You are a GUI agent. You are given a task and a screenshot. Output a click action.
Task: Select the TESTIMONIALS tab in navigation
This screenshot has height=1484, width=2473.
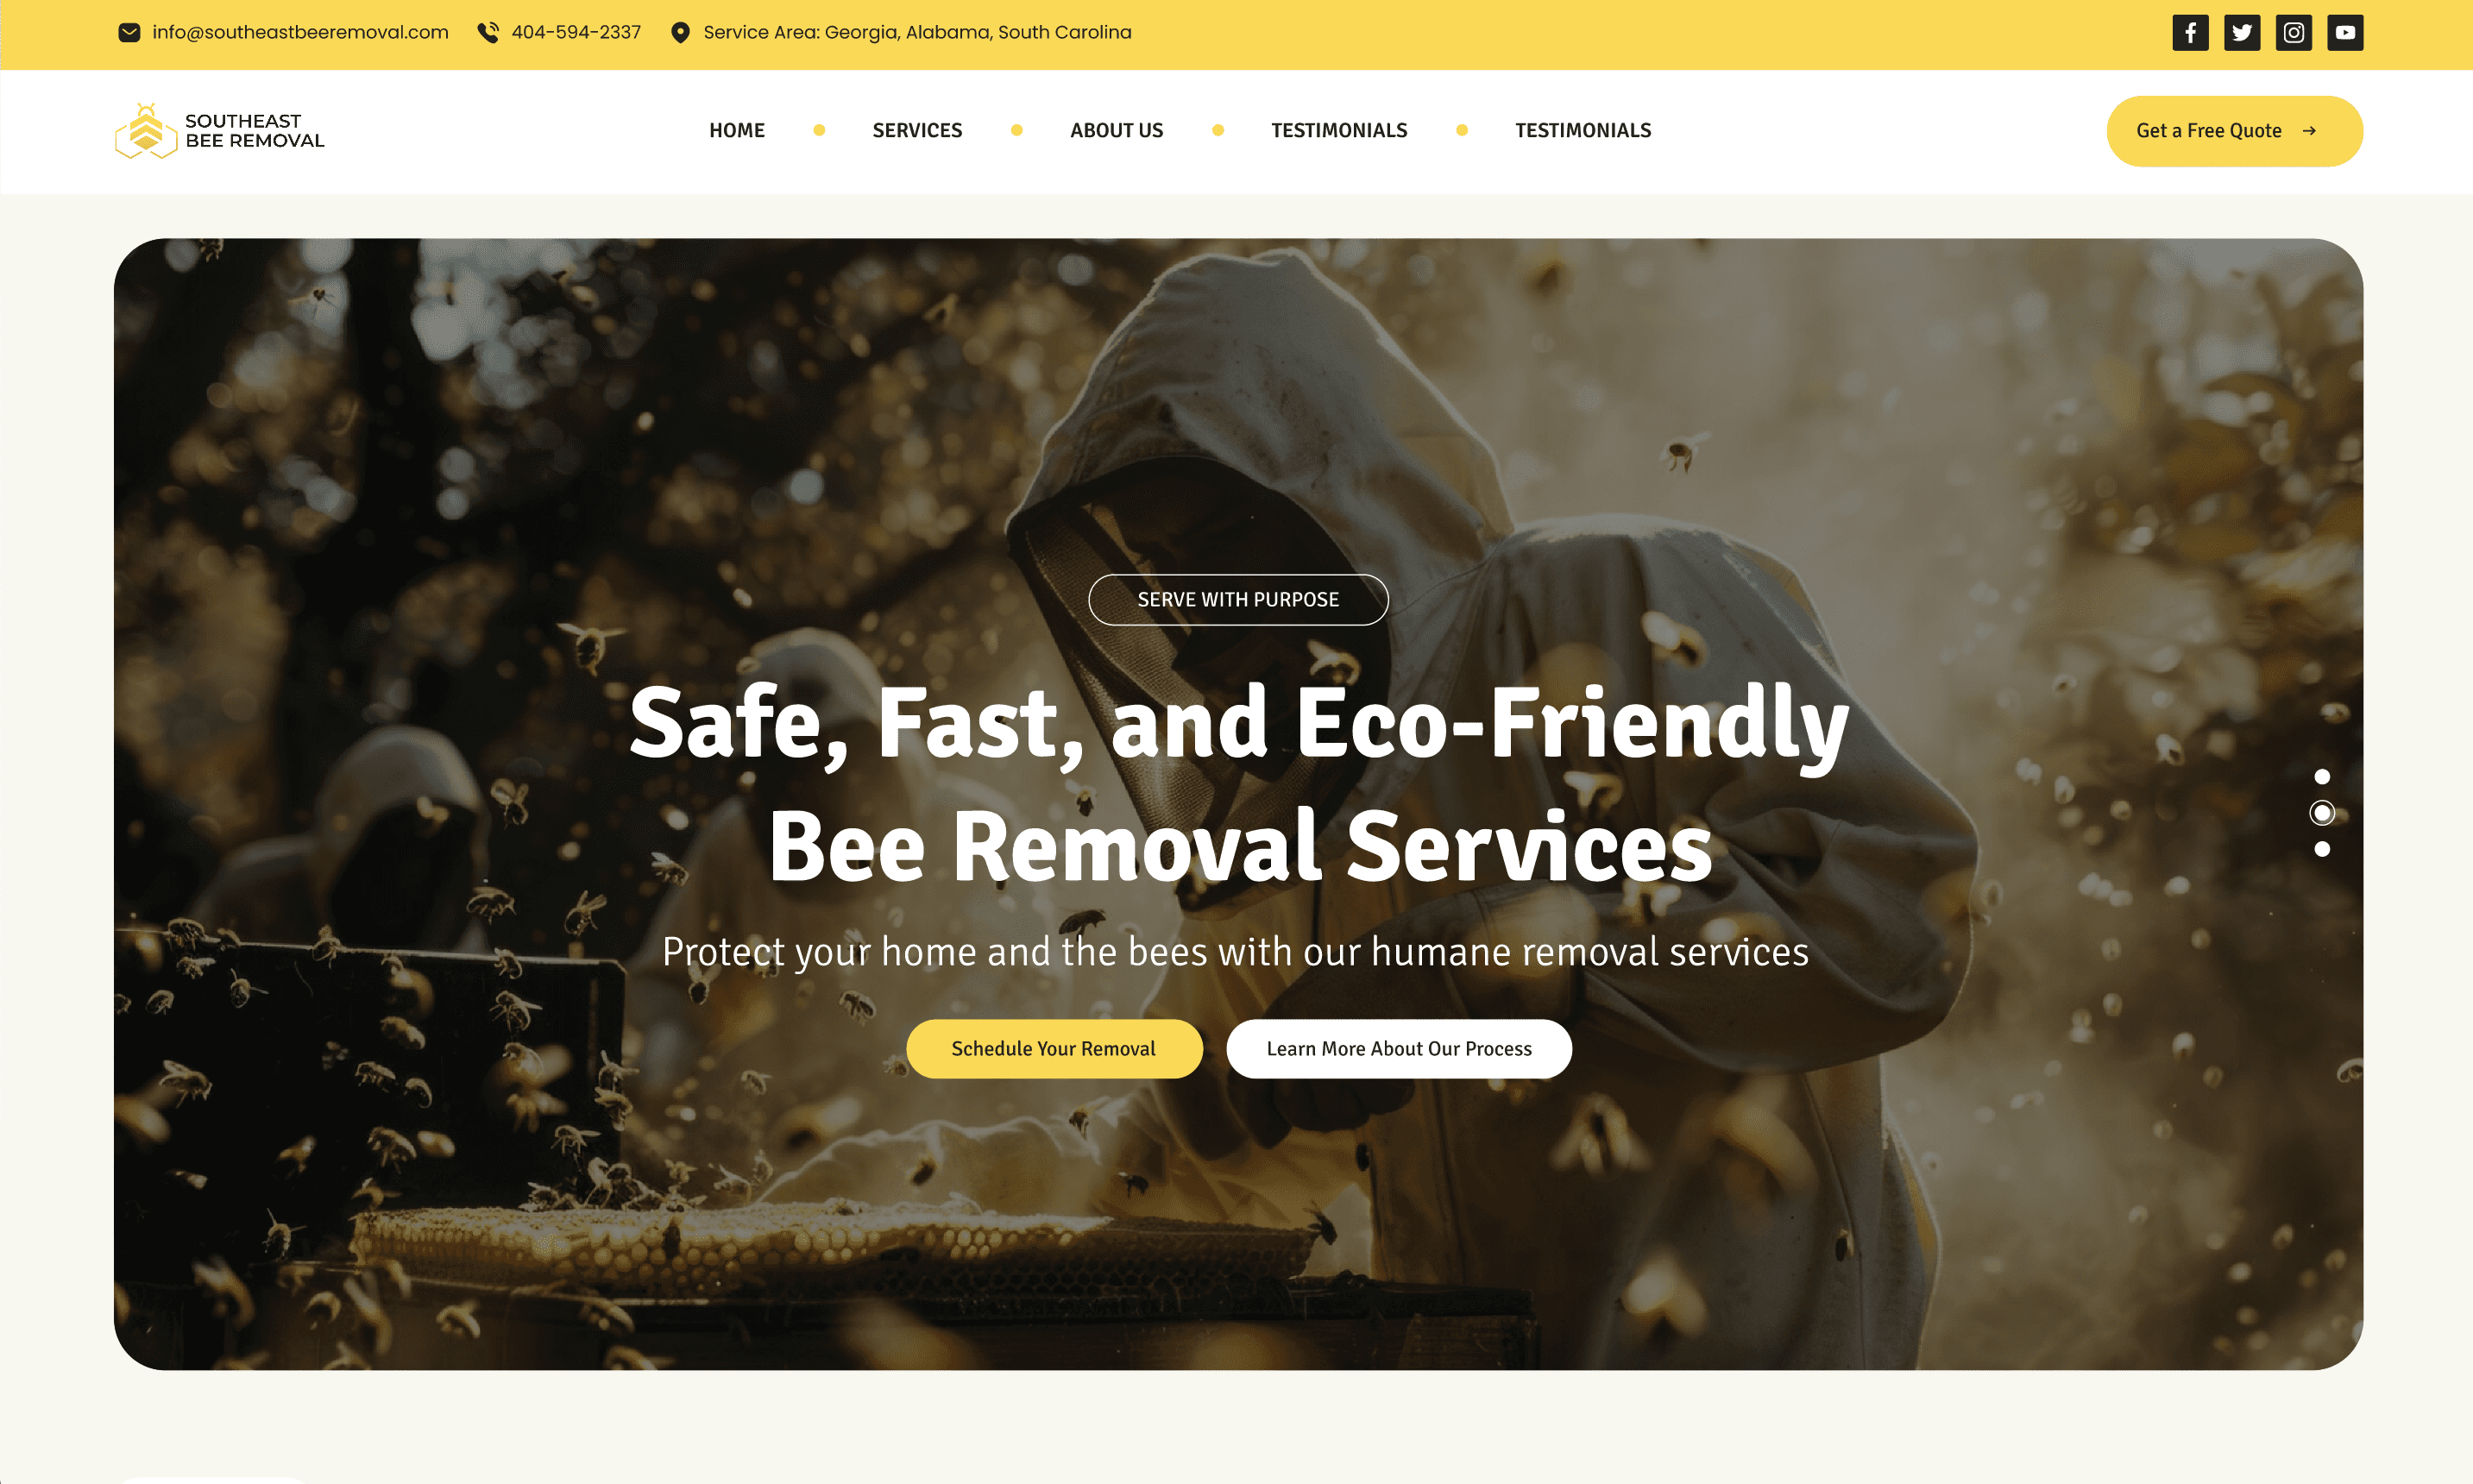(x=1339, y=129)
